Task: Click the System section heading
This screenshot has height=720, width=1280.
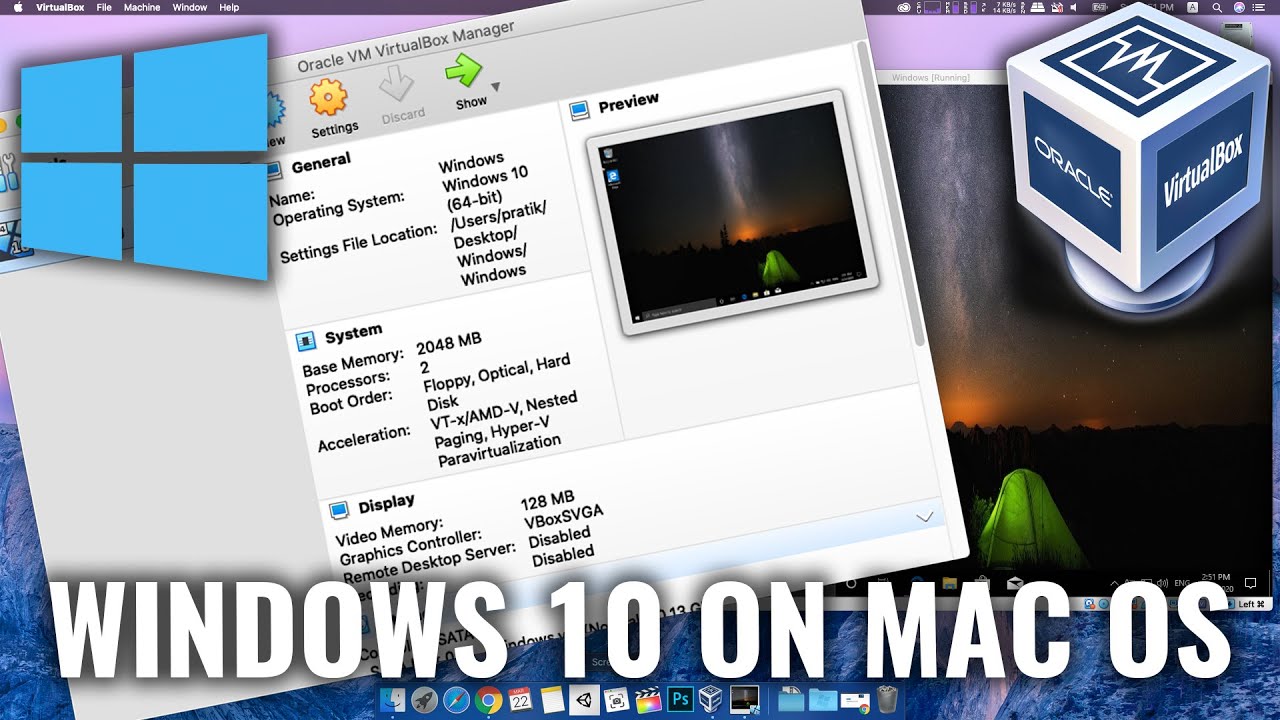Action: (x=353, y=332)
